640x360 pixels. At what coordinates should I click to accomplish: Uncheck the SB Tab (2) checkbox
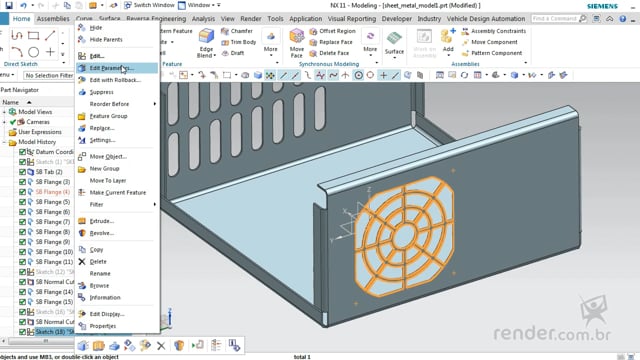pyautogui.click(x=22, y=172)
